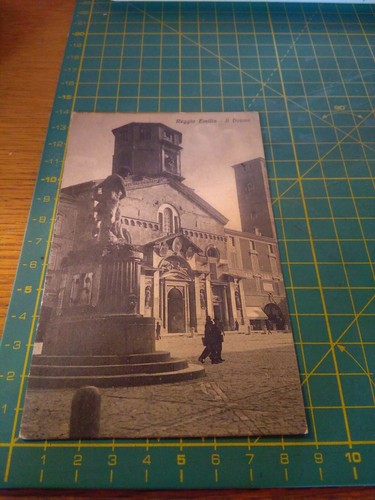
Task: Select the octagonal cathedral tower
Action: [148, 151]
